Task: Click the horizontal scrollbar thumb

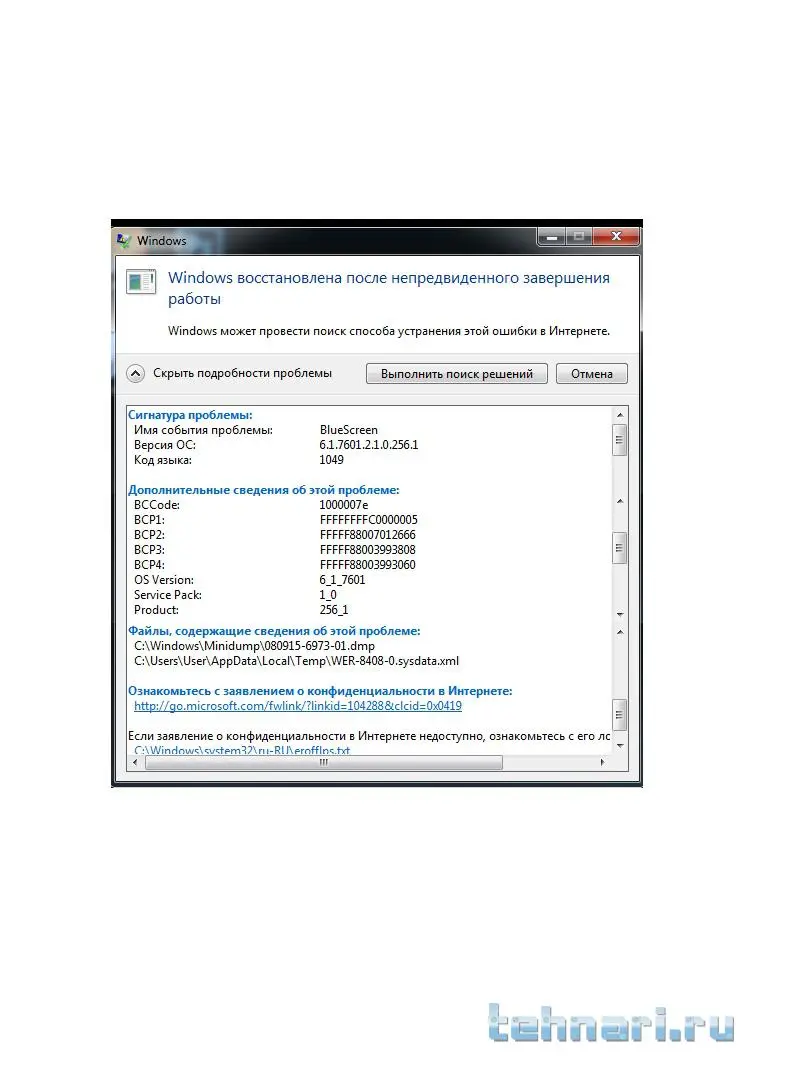Action: click(x=323, y=762)
